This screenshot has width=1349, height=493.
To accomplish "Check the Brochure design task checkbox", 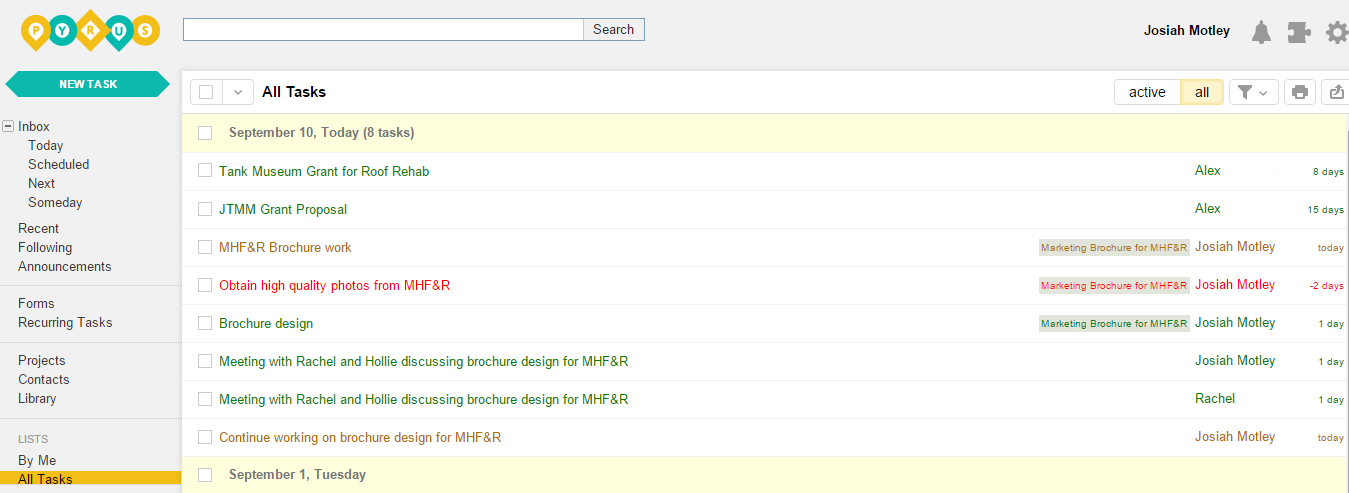I will (205, 323).
